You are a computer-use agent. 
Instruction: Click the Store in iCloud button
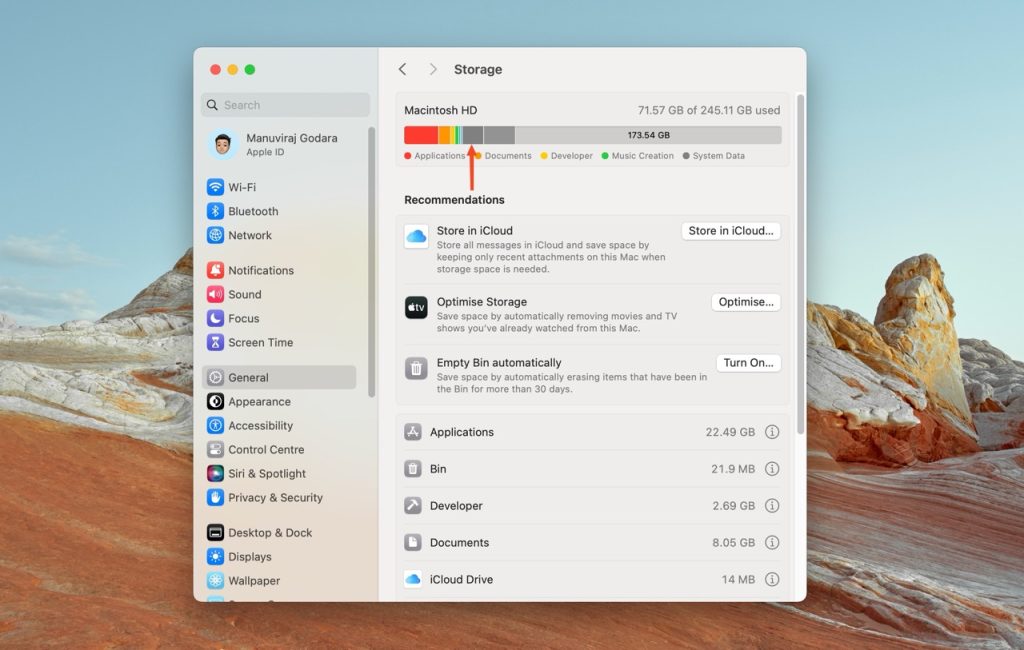731,231
